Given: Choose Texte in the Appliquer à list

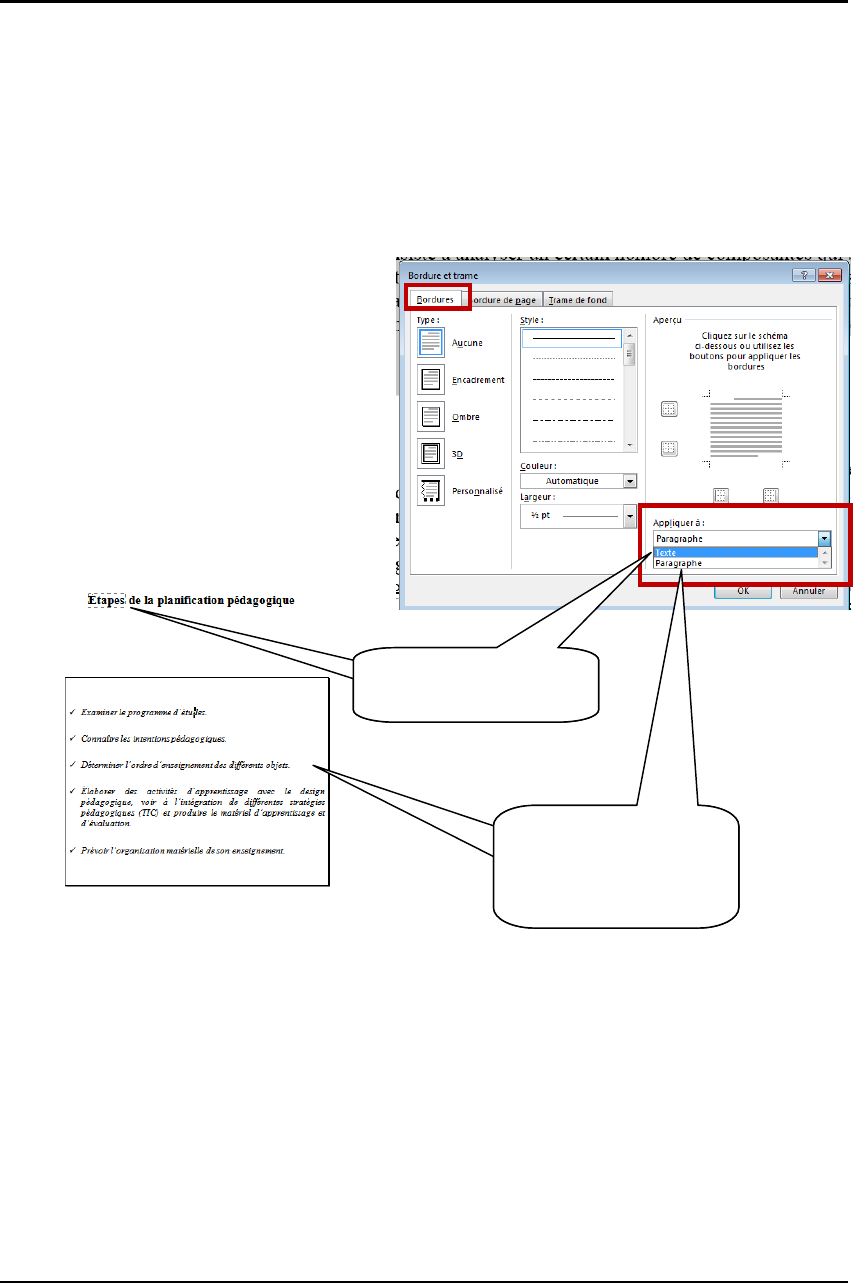Looking at the screenshot, I should [735, 552].
